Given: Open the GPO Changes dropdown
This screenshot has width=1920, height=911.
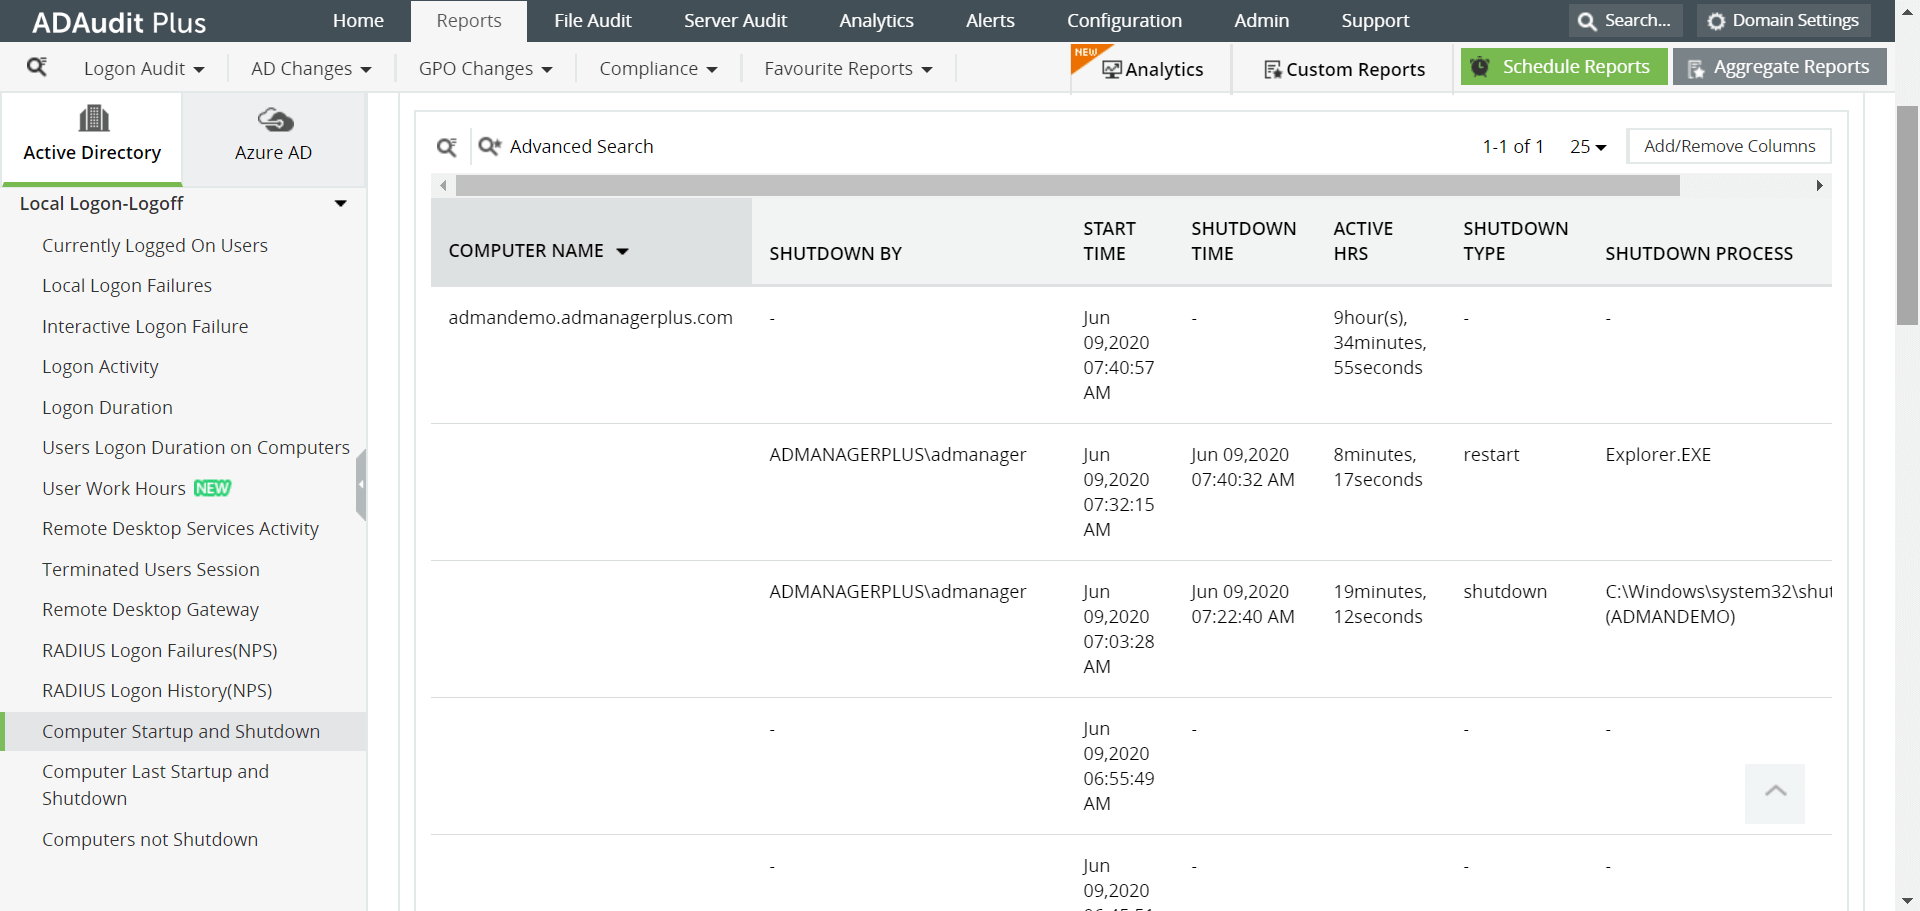Looking at the screenshot, I should [x=485, y=68].
